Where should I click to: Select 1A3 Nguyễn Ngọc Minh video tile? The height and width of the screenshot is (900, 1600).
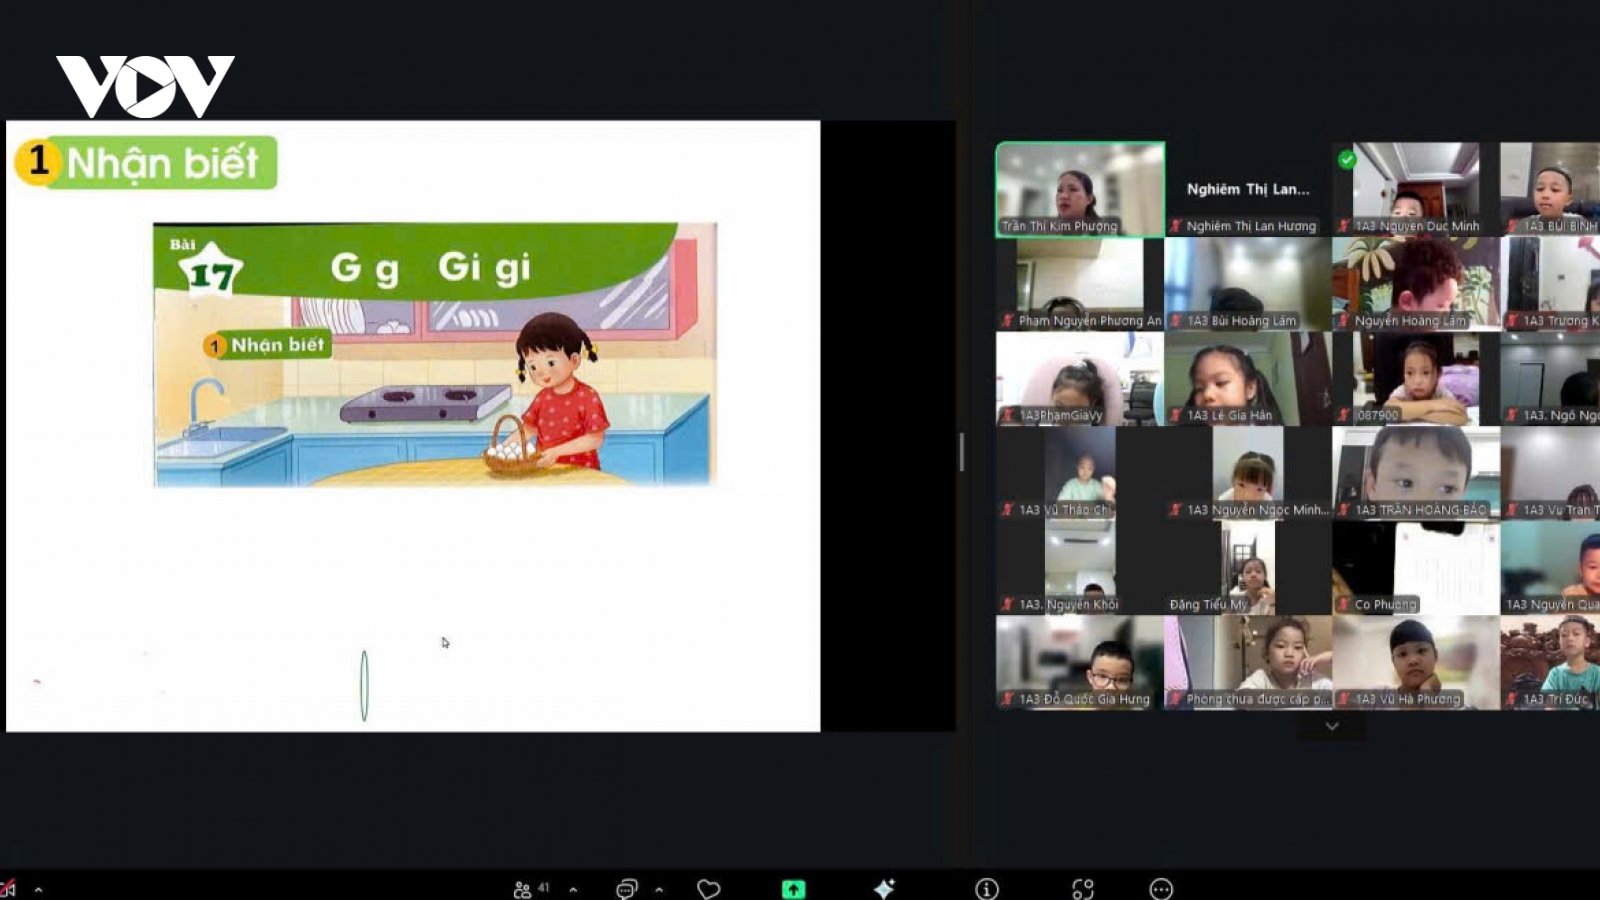coord(1248,473)
